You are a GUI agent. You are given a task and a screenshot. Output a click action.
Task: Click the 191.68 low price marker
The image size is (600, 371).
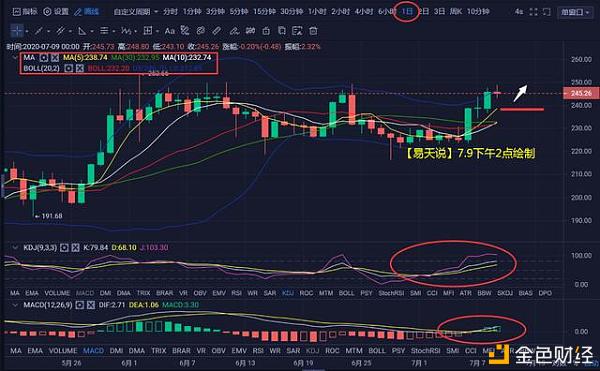(x=52, y=216)
